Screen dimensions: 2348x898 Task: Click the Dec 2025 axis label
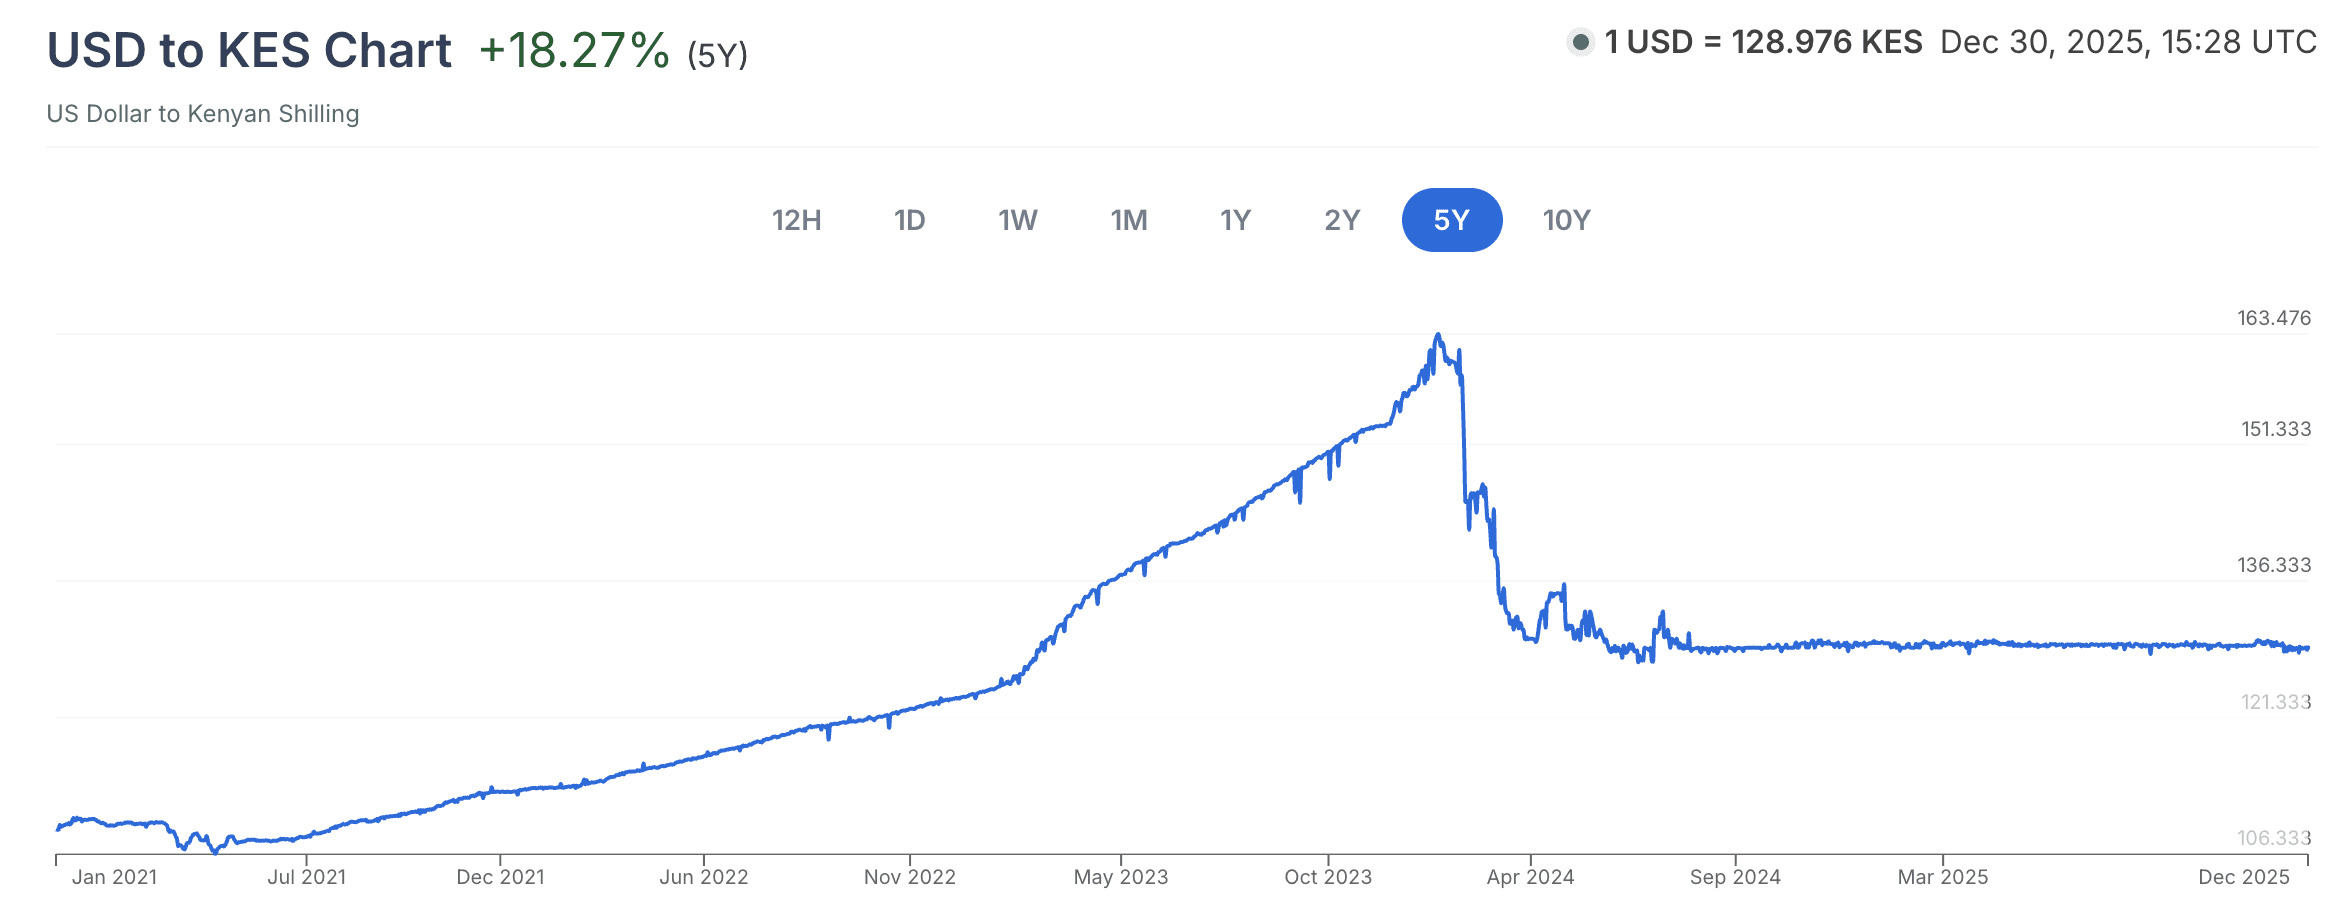tap(2243, 877)
